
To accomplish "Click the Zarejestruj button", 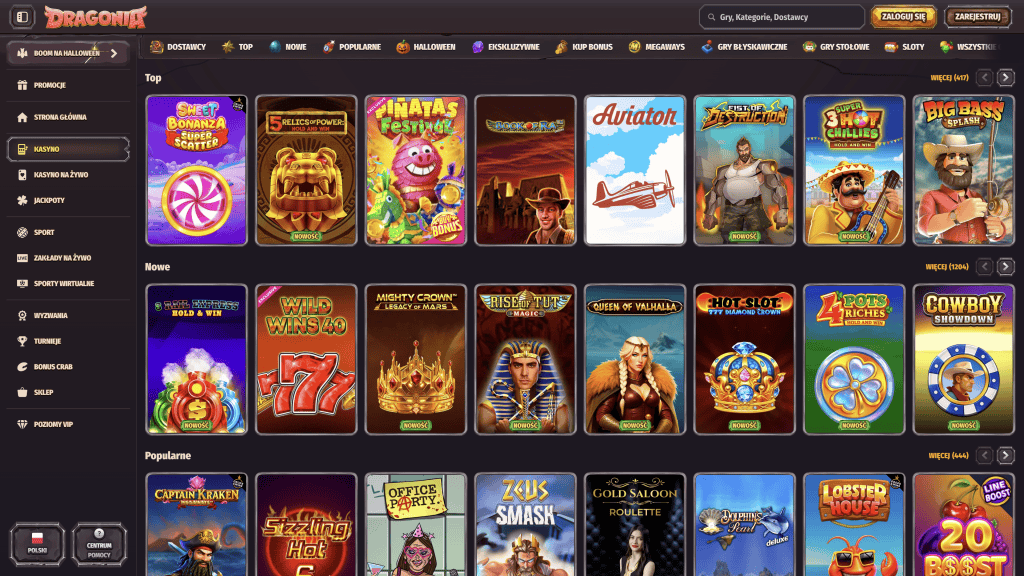I will pos(977,17).
